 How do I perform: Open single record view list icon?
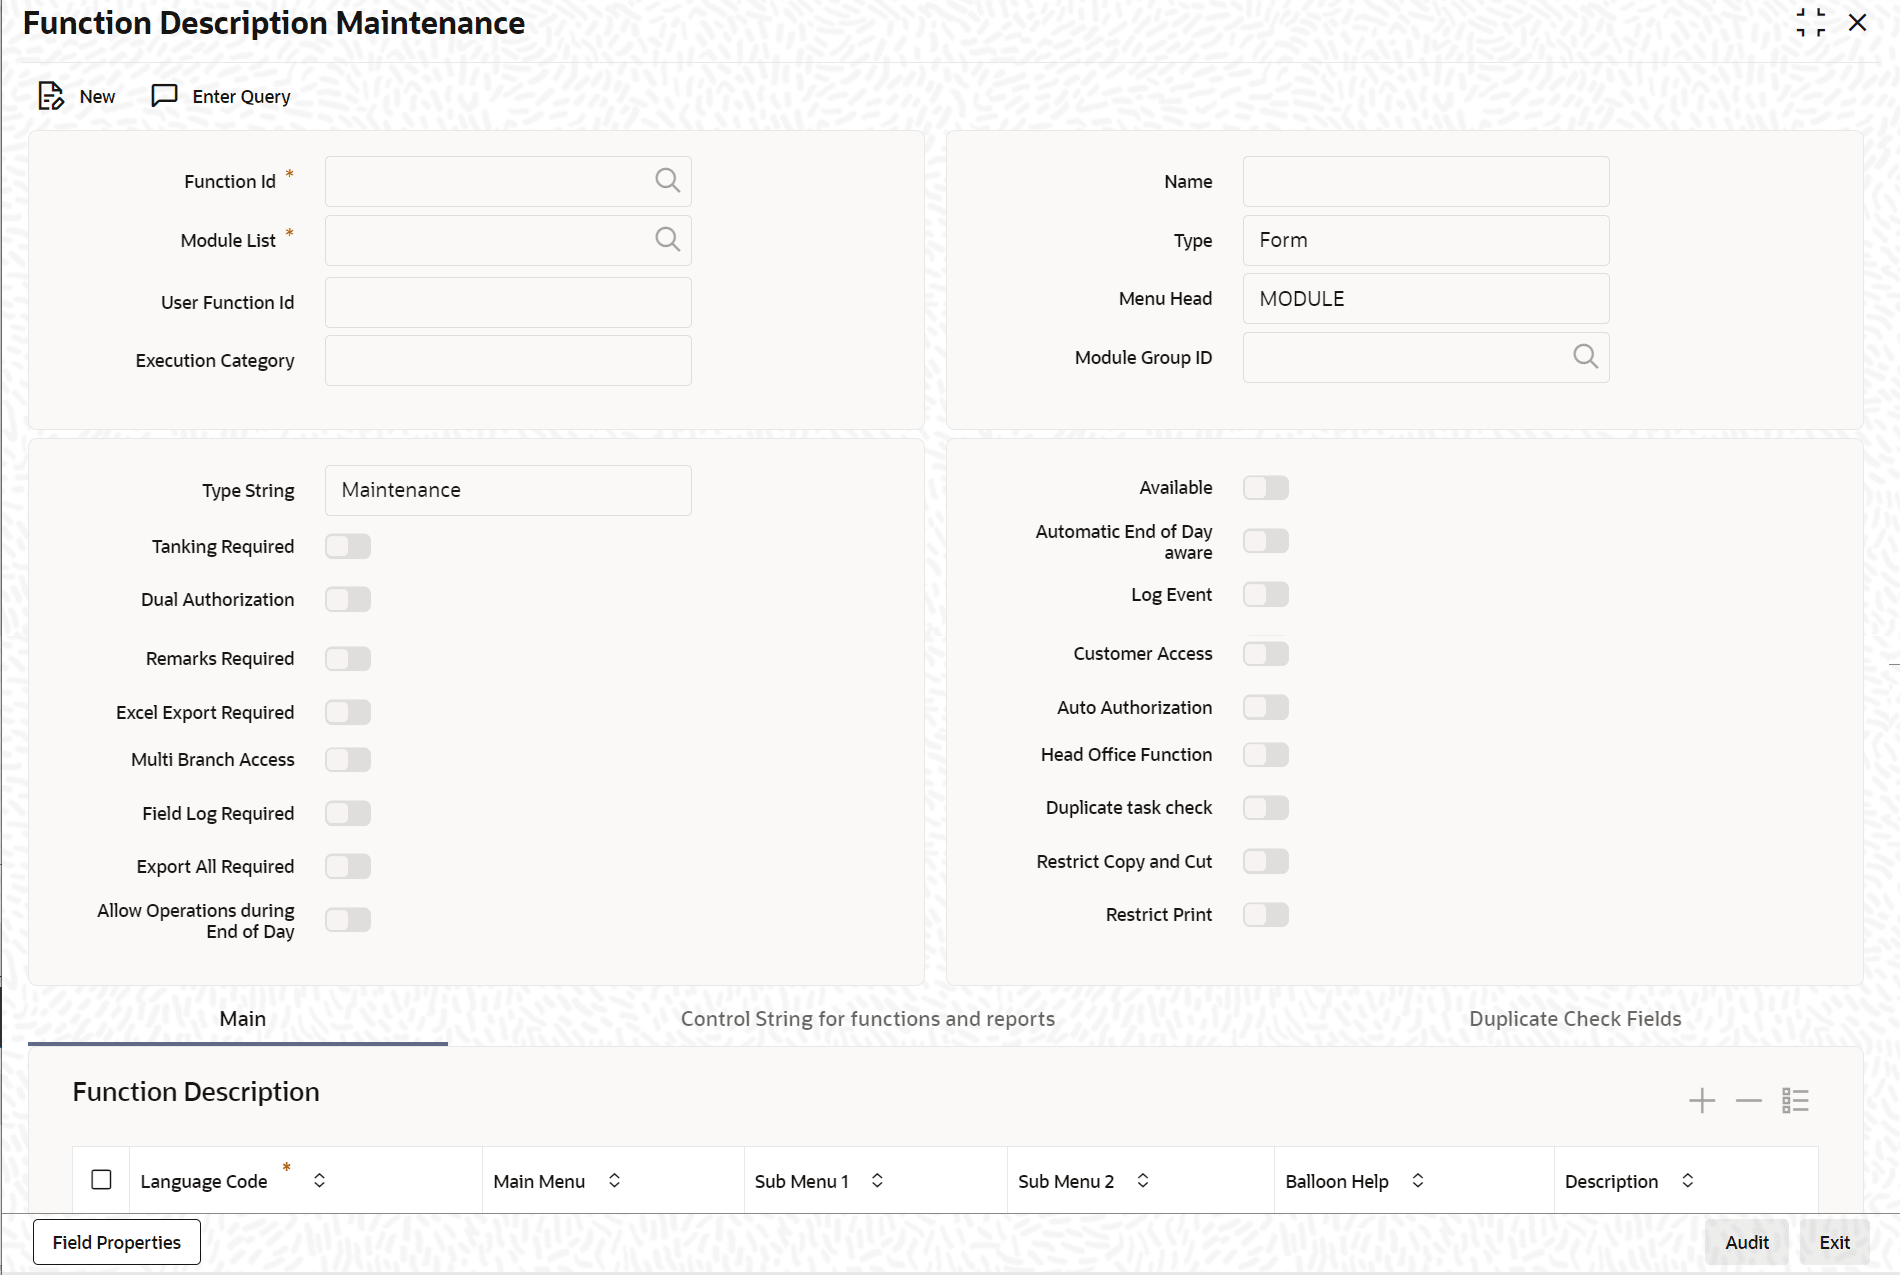1795,1101
